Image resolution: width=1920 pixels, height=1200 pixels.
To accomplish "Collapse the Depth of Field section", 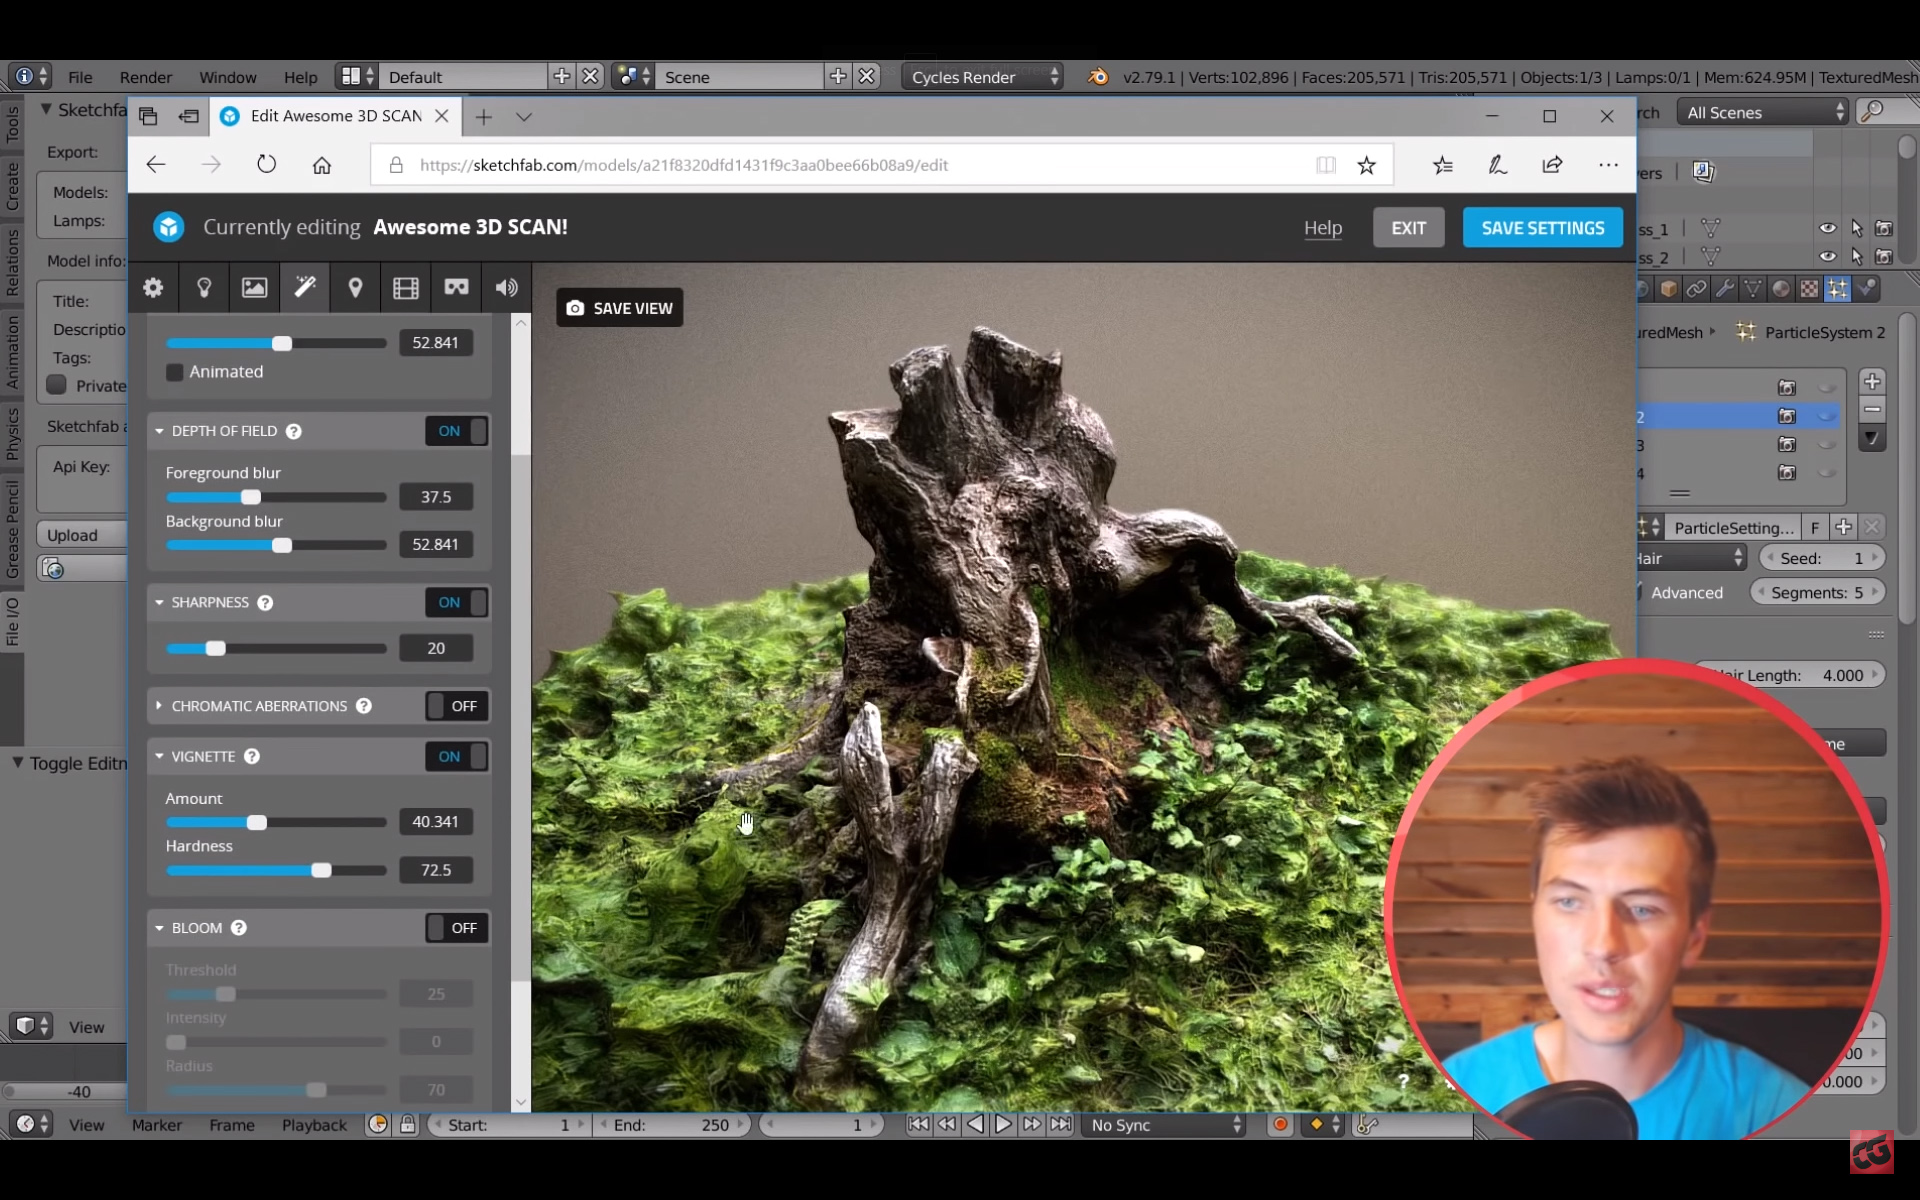I will 159,431.
